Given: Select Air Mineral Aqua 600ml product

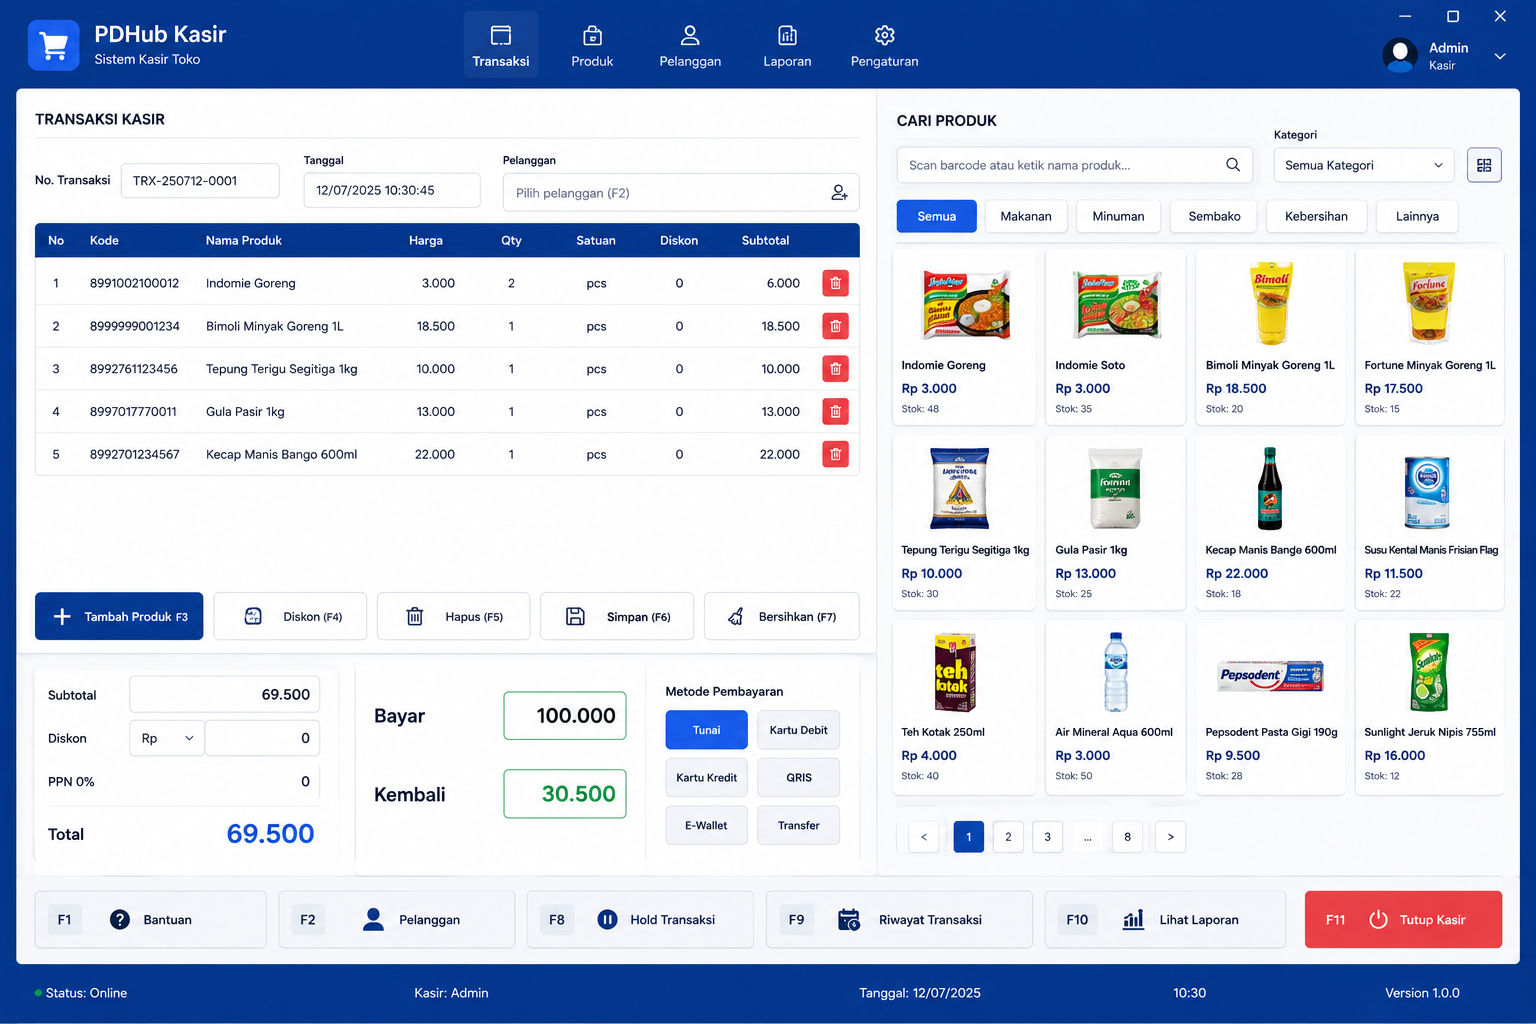Looking at the screenshot, I should 1115,707.
